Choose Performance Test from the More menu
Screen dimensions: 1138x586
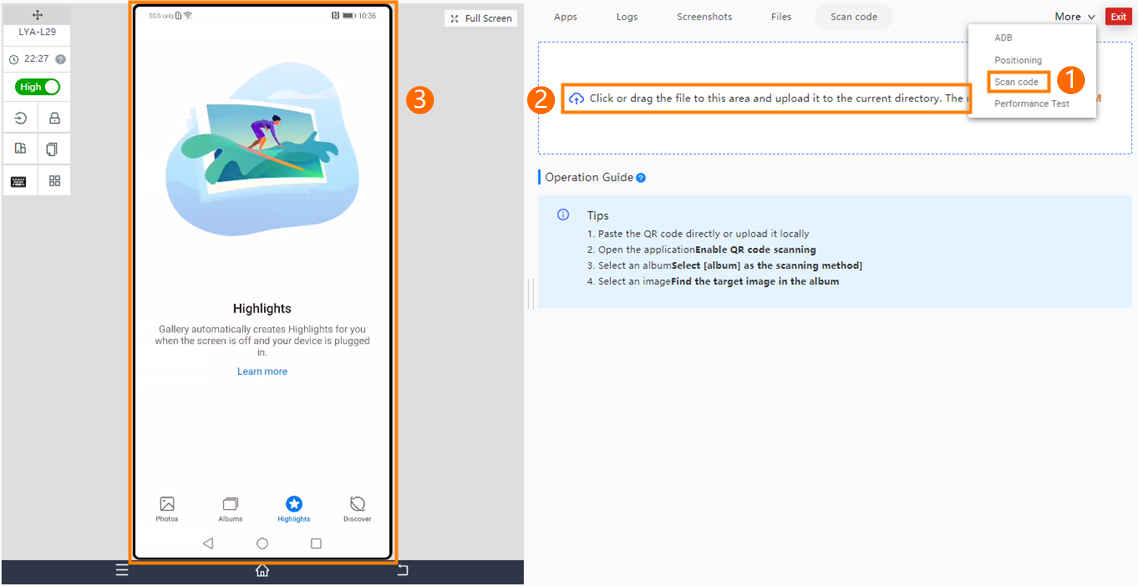point(1031,104)
